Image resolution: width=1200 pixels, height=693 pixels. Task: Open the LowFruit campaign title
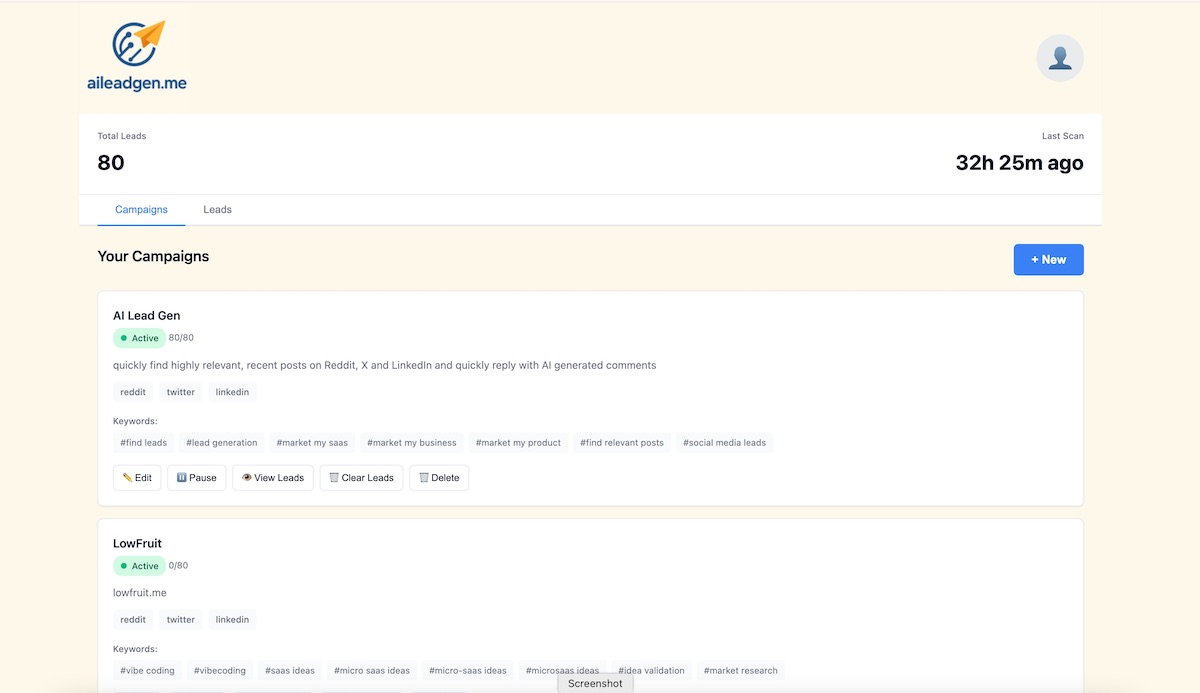click(x=137, y=544)
